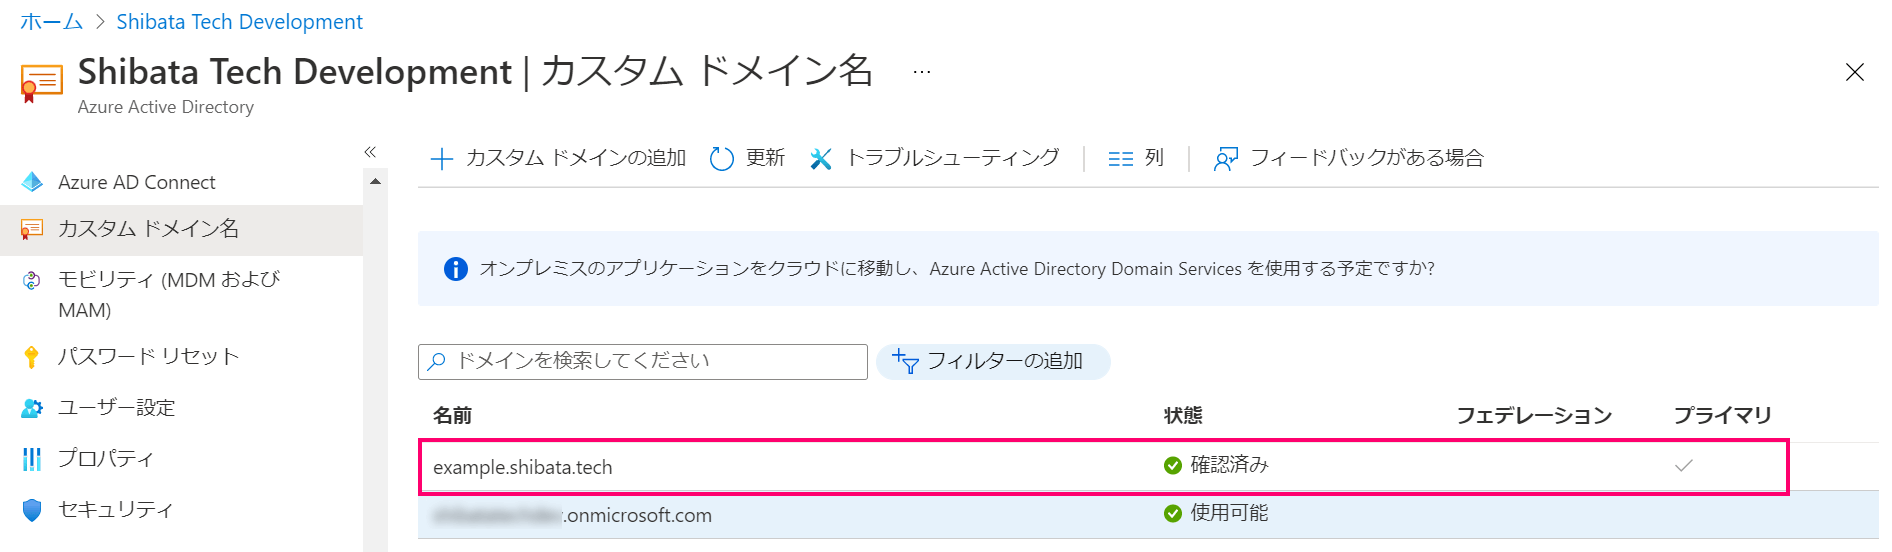Click the モビリティ icon in the sidebar

coord(32,280)
